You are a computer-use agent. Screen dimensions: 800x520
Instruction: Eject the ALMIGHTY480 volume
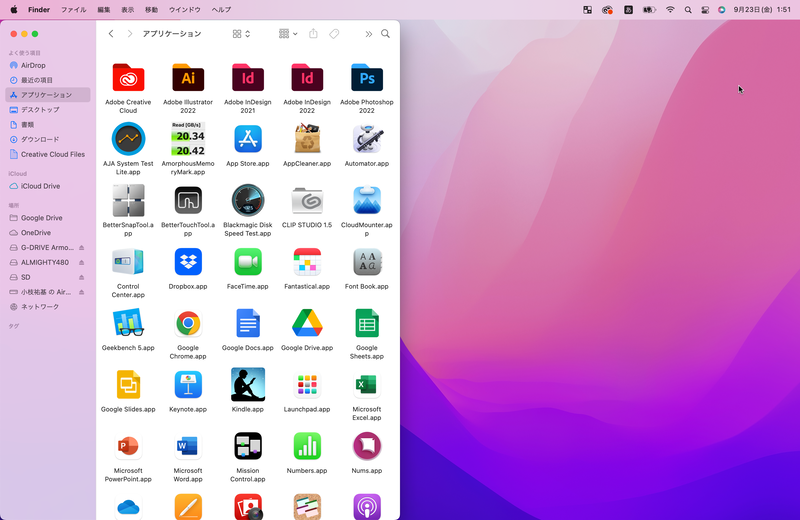(x=82, y=262)
